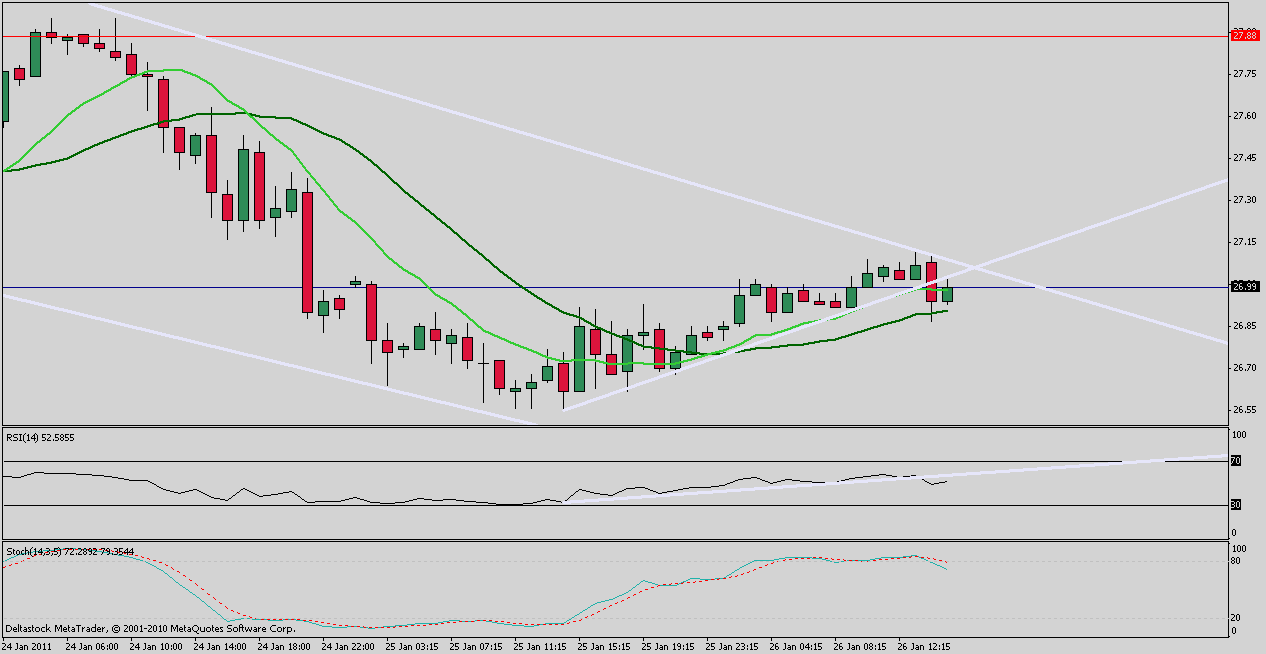Click the Stoch(14,3,5) indicator label
1266x654 pixels.
pos(70,551)
